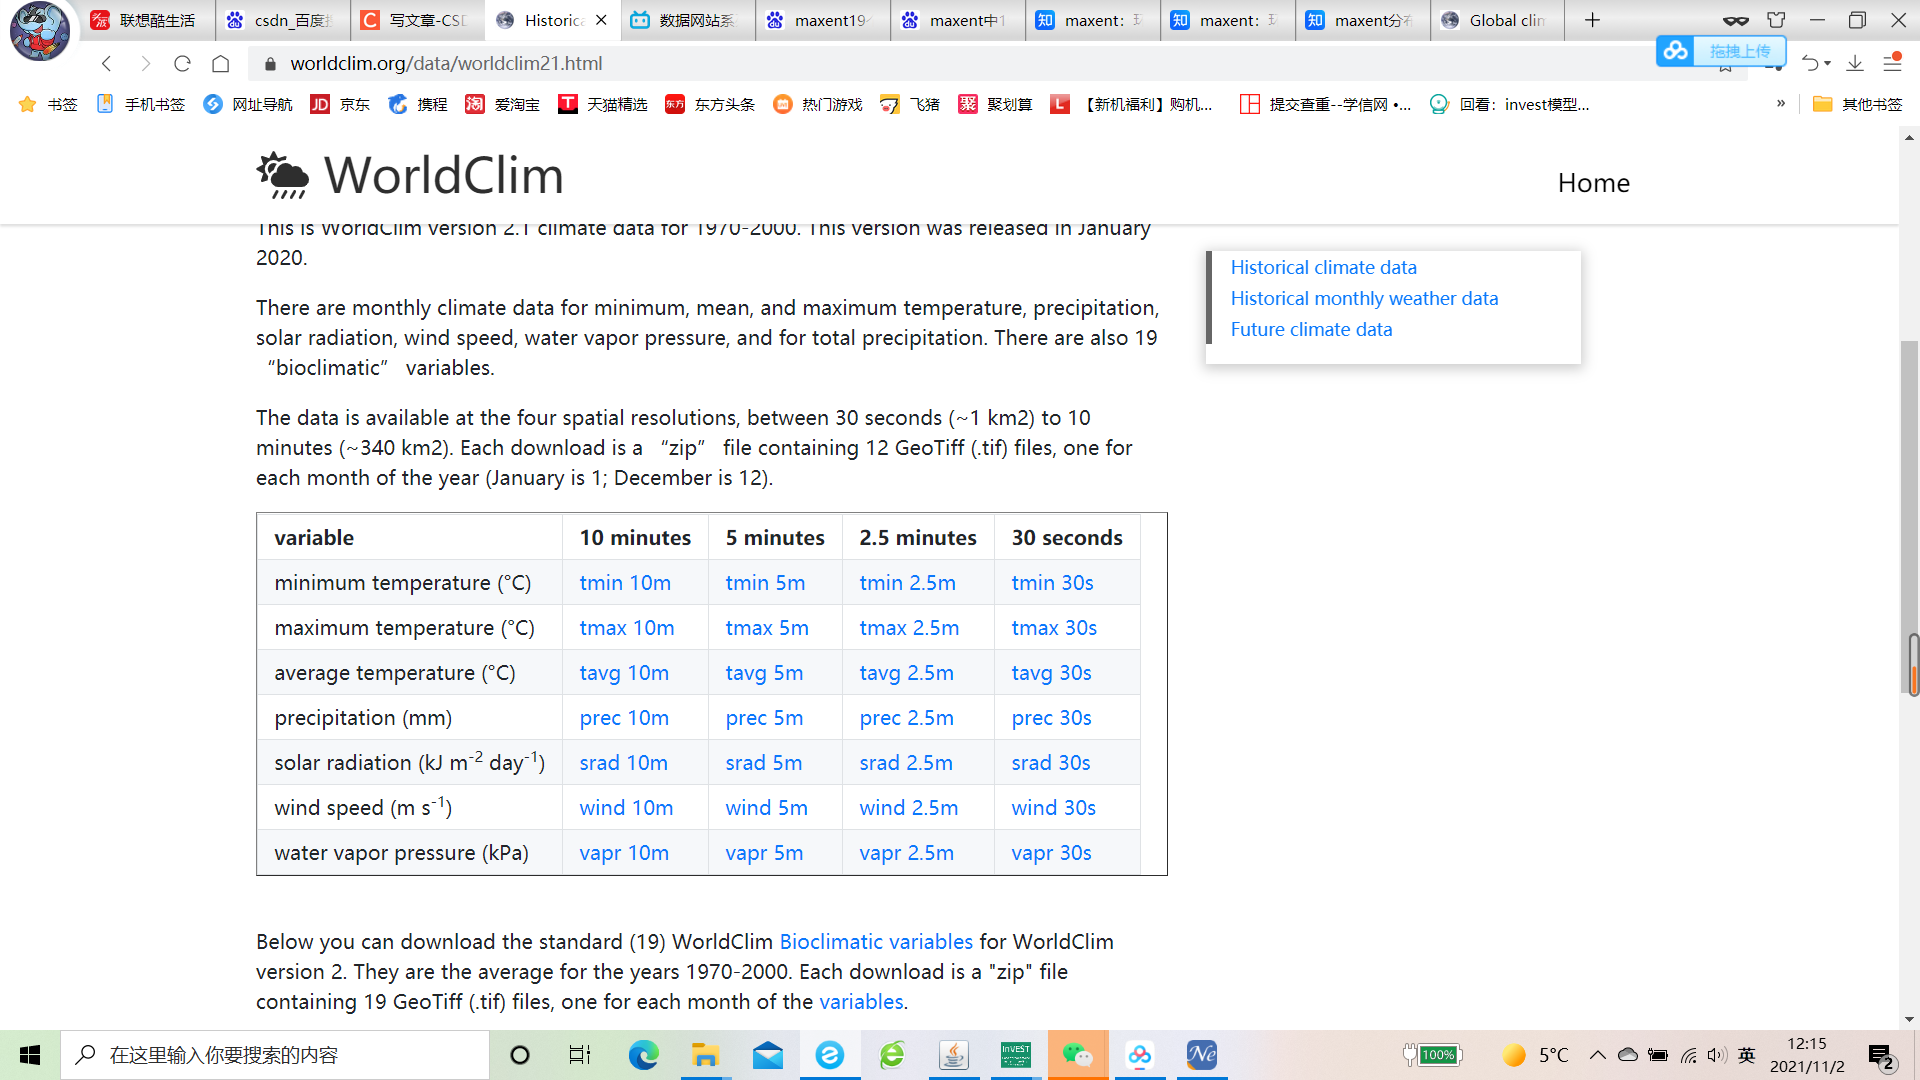This screenshot has width=1920, height=1080.
Task: Open Baidu Netdisk from the taskbar
Action: 1140,1055
